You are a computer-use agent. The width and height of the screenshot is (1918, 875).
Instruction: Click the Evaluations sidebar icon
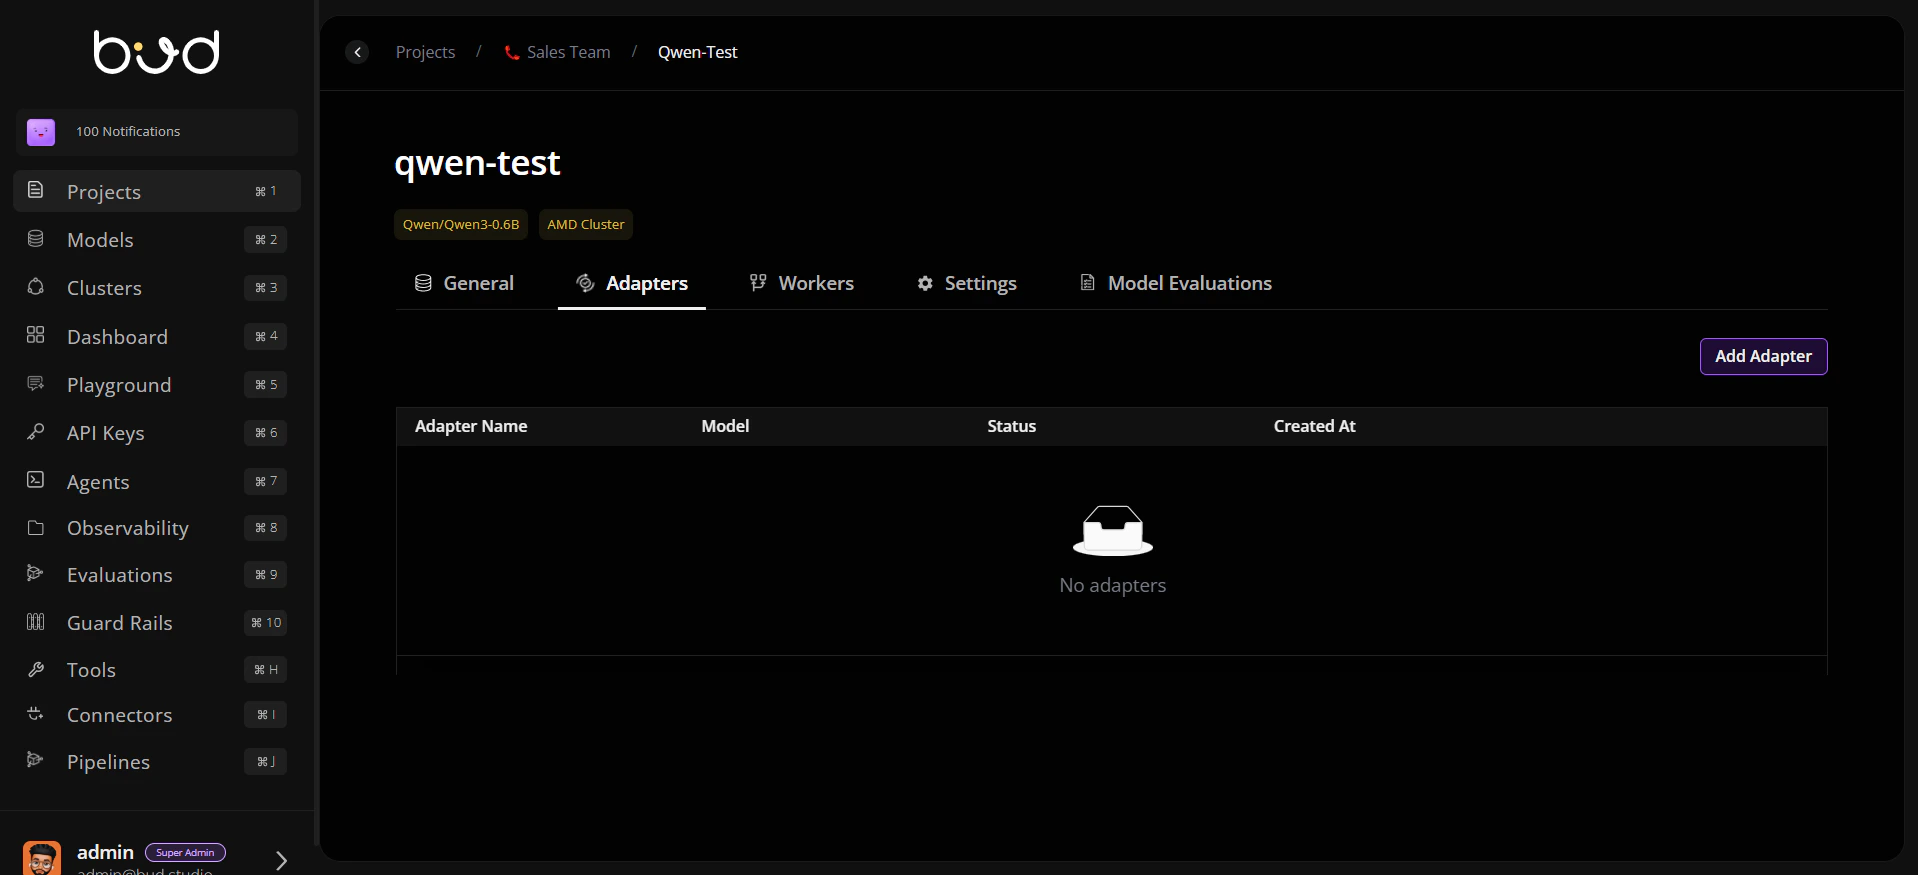coord(36,573)
